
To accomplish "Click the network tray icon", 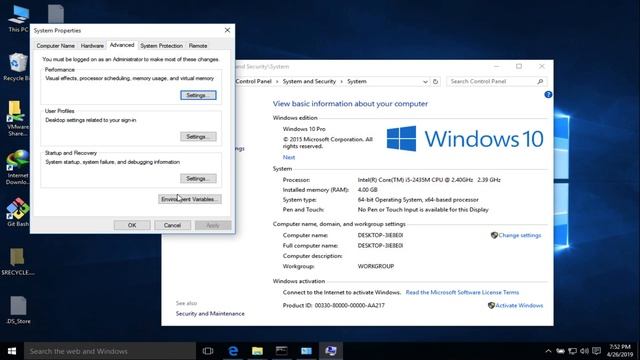I will [x=573, y=351].
